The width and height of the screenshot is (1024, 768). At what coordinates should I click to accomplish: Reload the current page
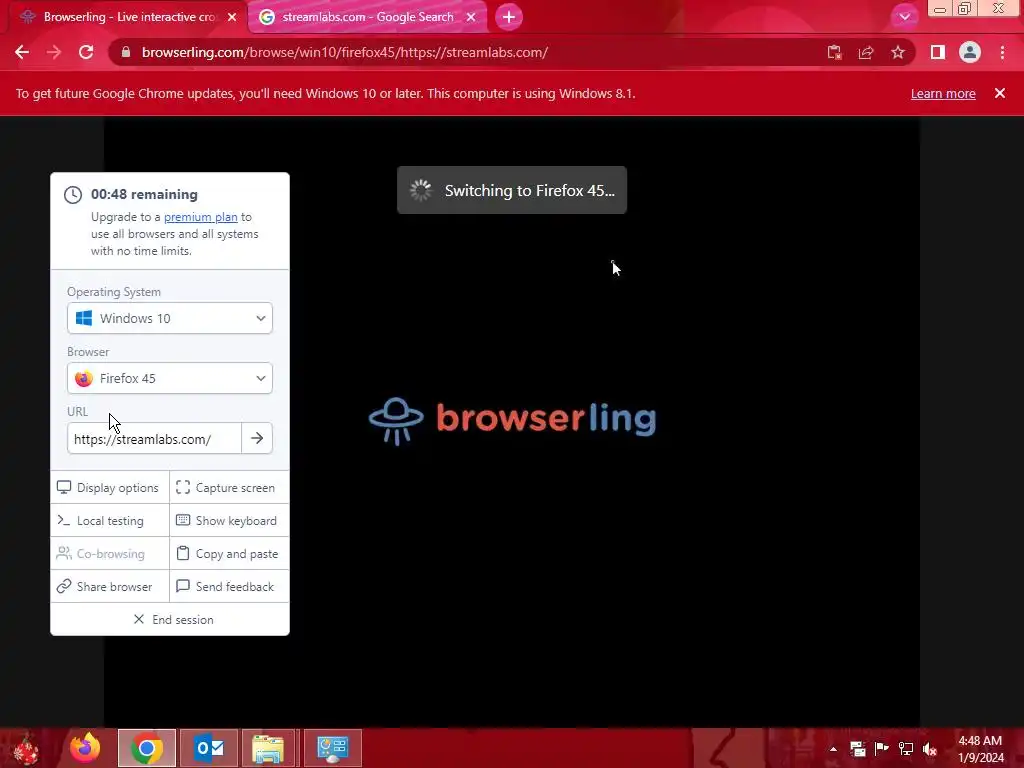[x=86, y=52]
